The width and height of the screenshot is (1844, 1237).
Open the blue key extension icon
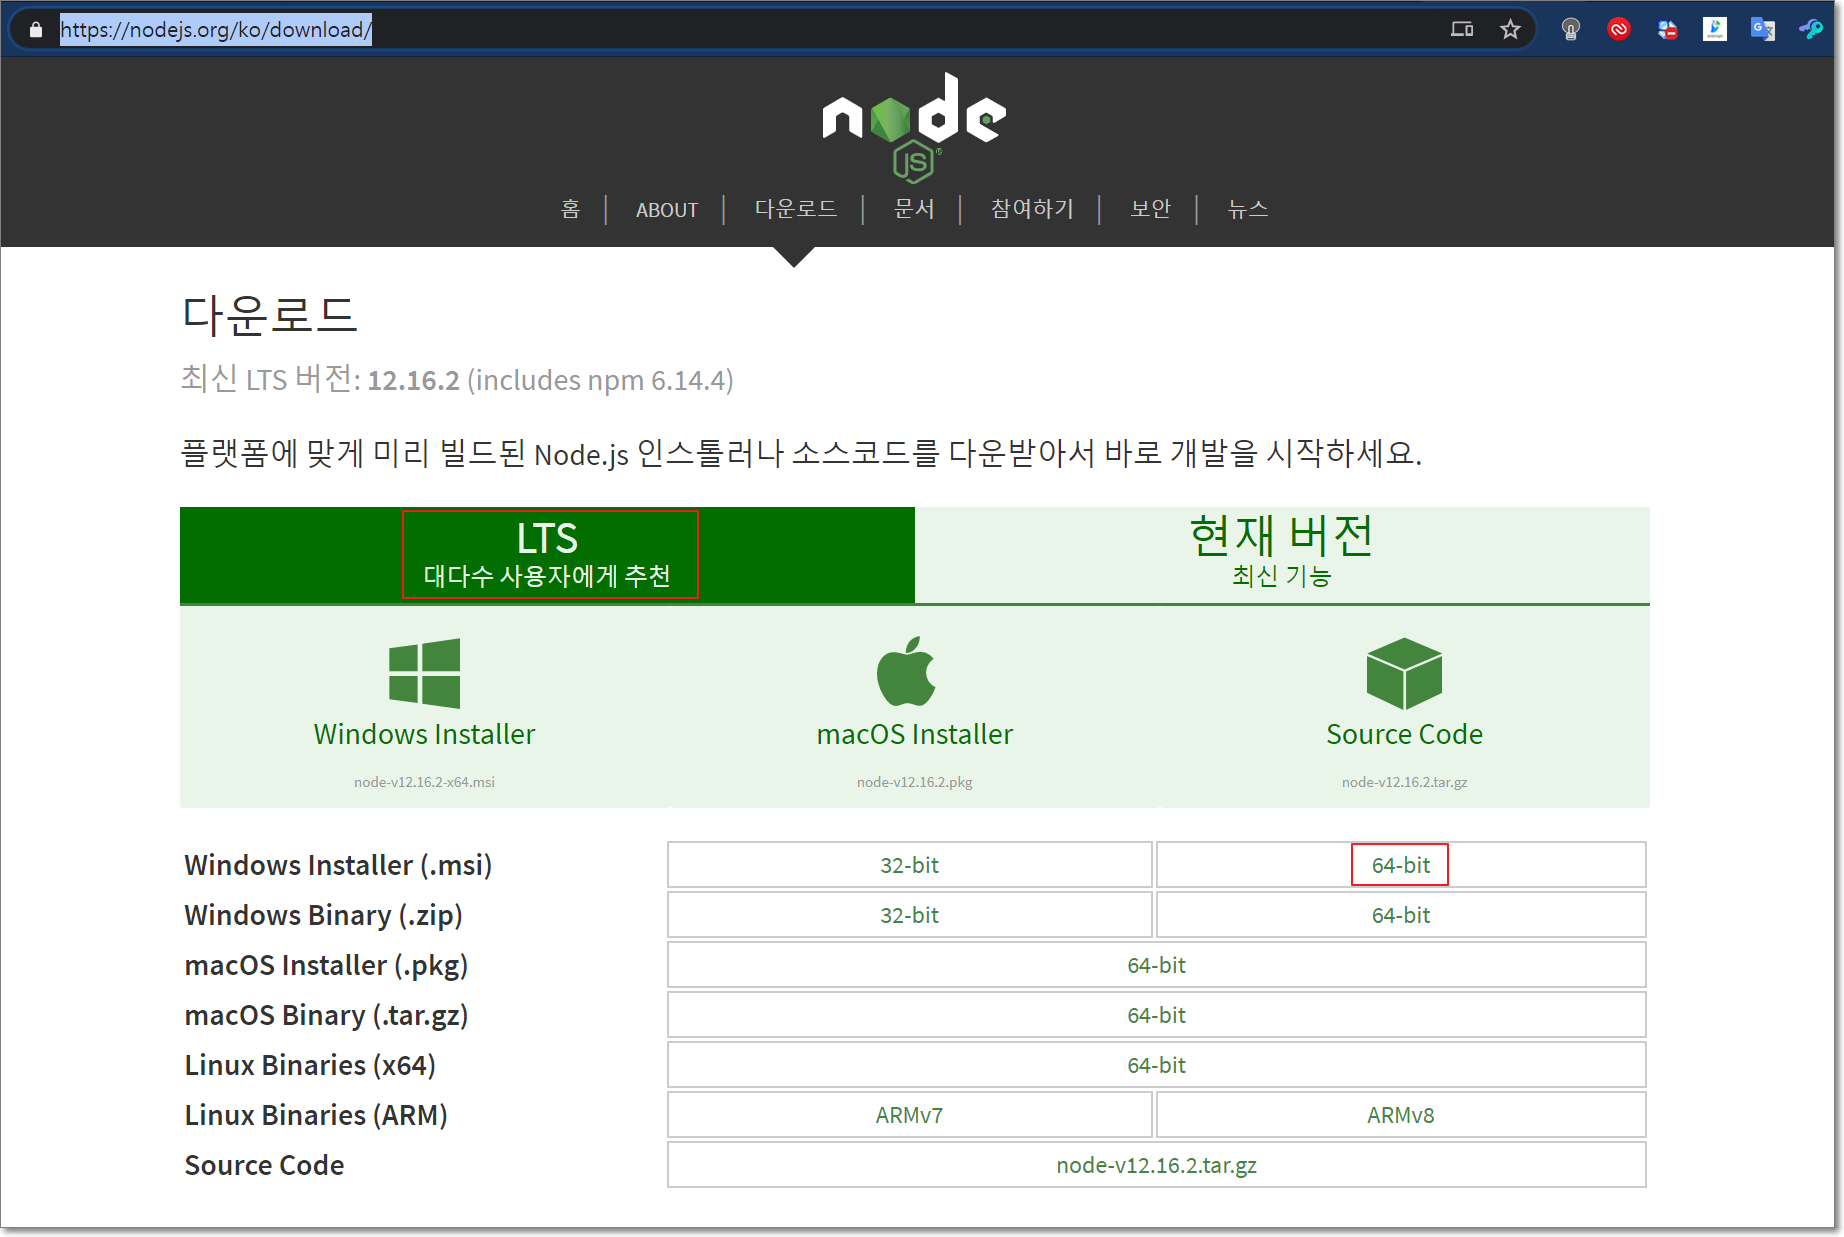pyautogui.click(x=1811, y=30)
